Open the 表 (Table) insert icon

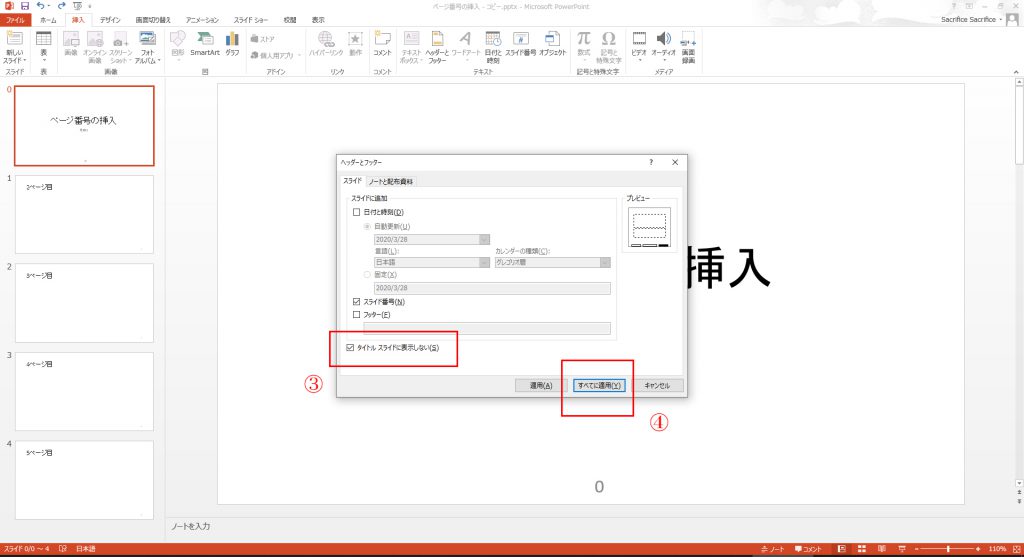point(44,44)
